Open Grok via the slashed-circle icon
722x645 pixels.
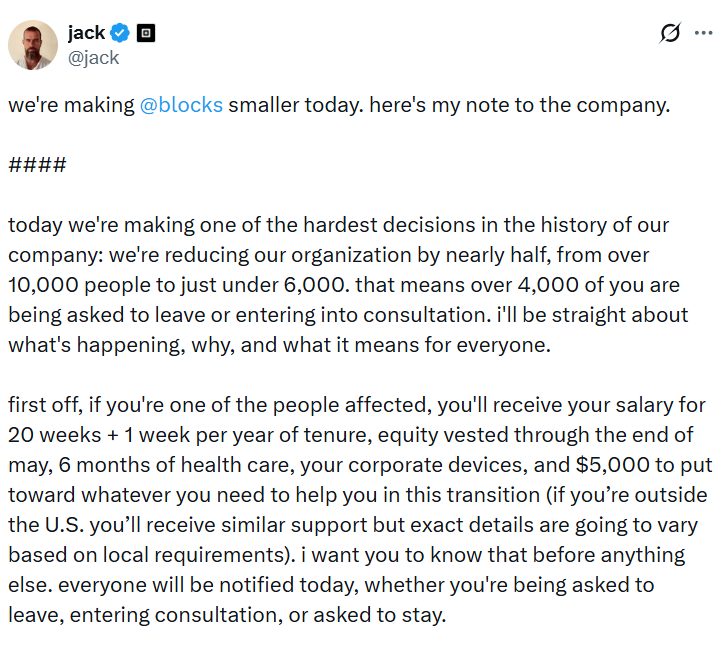click(670, 33)
